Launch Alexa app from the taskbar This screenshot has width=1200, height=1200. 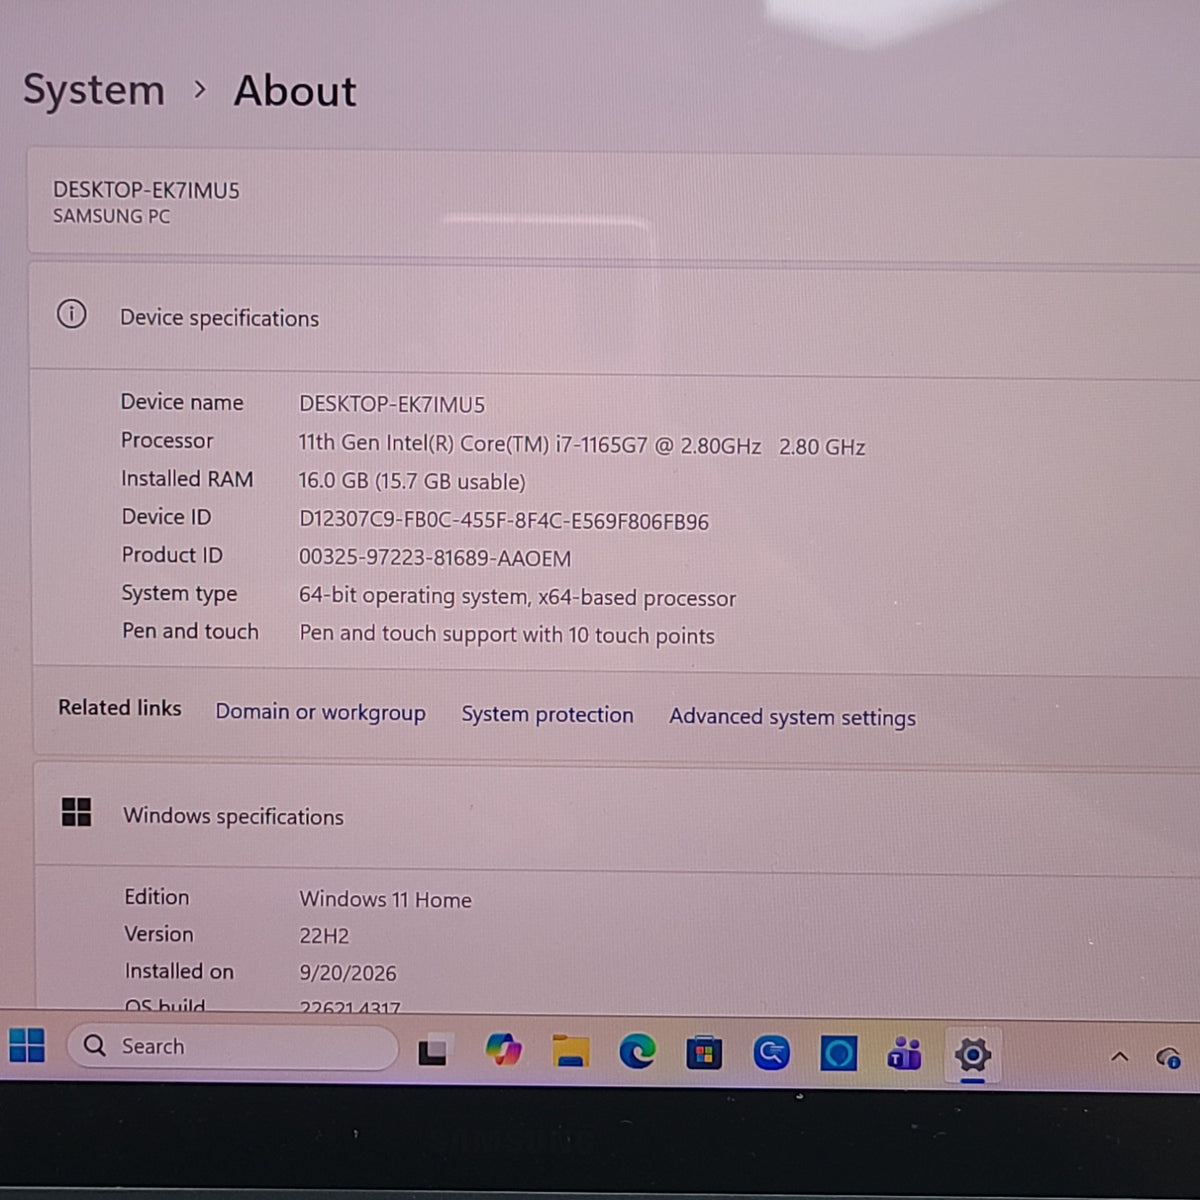[x=838, y=1054]
